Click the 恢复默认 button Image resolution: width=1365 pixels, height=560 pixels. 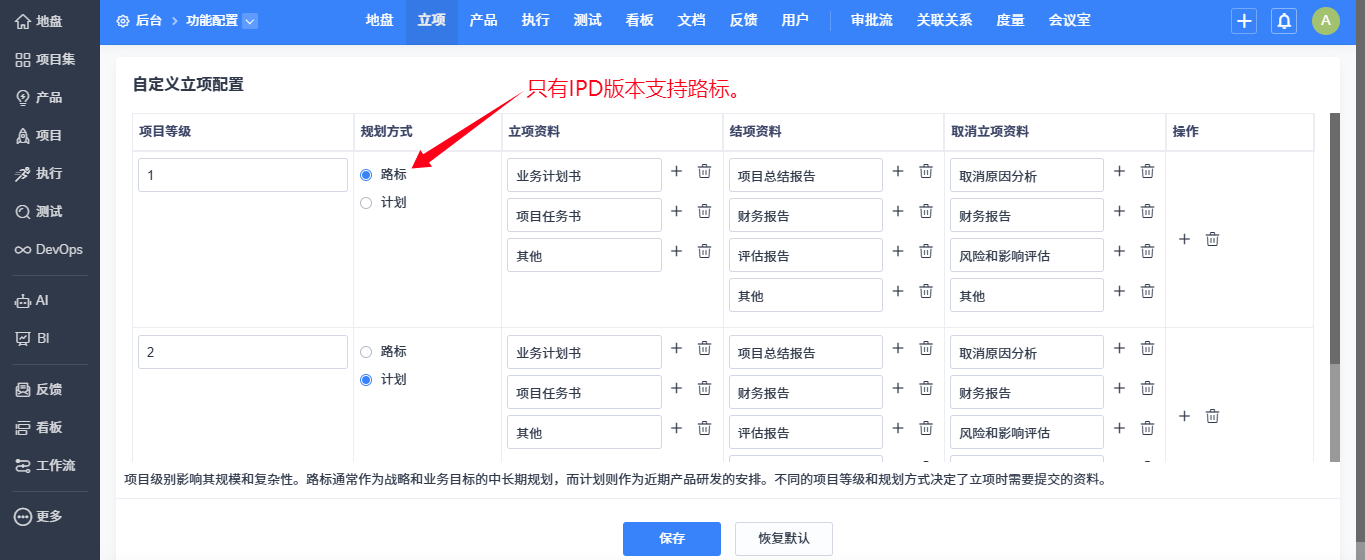[x=784, y=538]
